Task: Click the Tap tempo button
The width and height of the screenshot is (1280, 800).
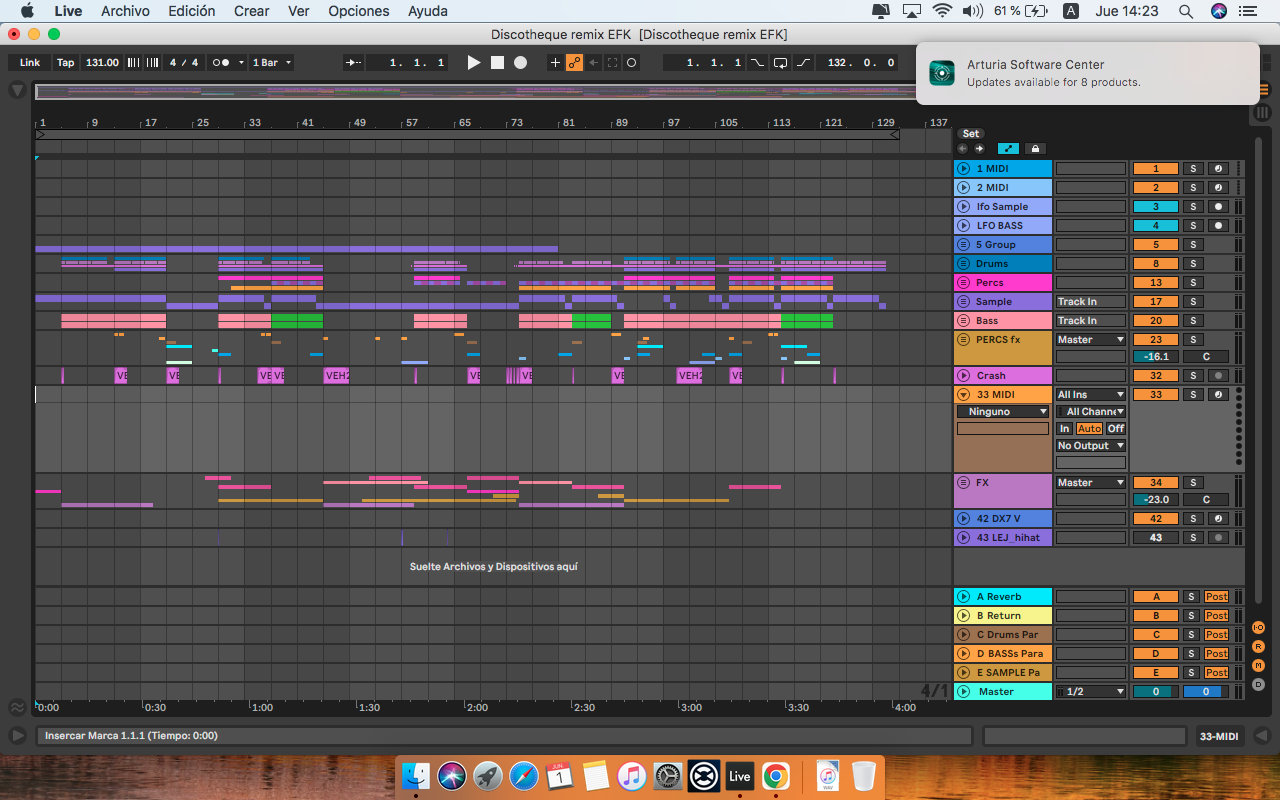Action: point(65,62)
